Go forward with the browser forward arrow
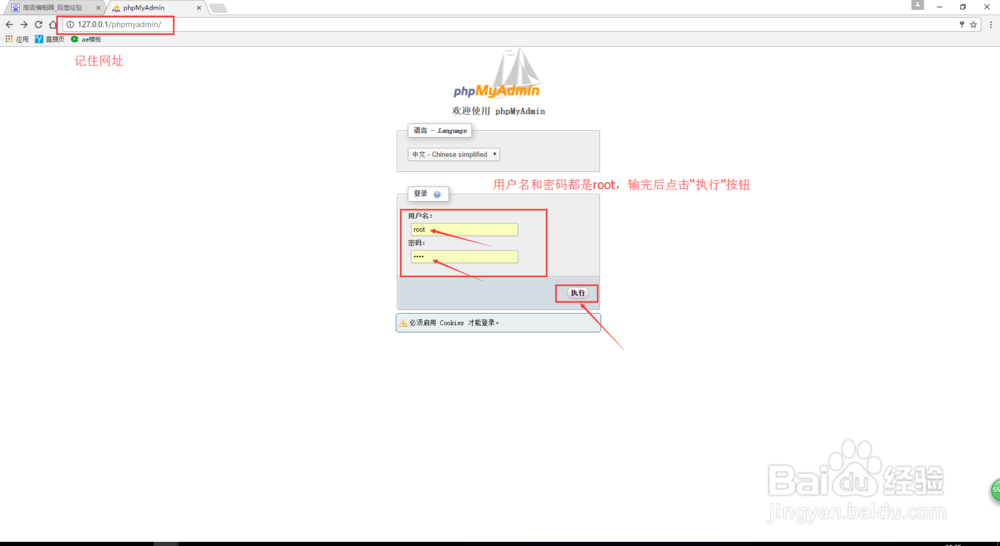Screen dimensions: 1000x546 click(x=24, y=24)
